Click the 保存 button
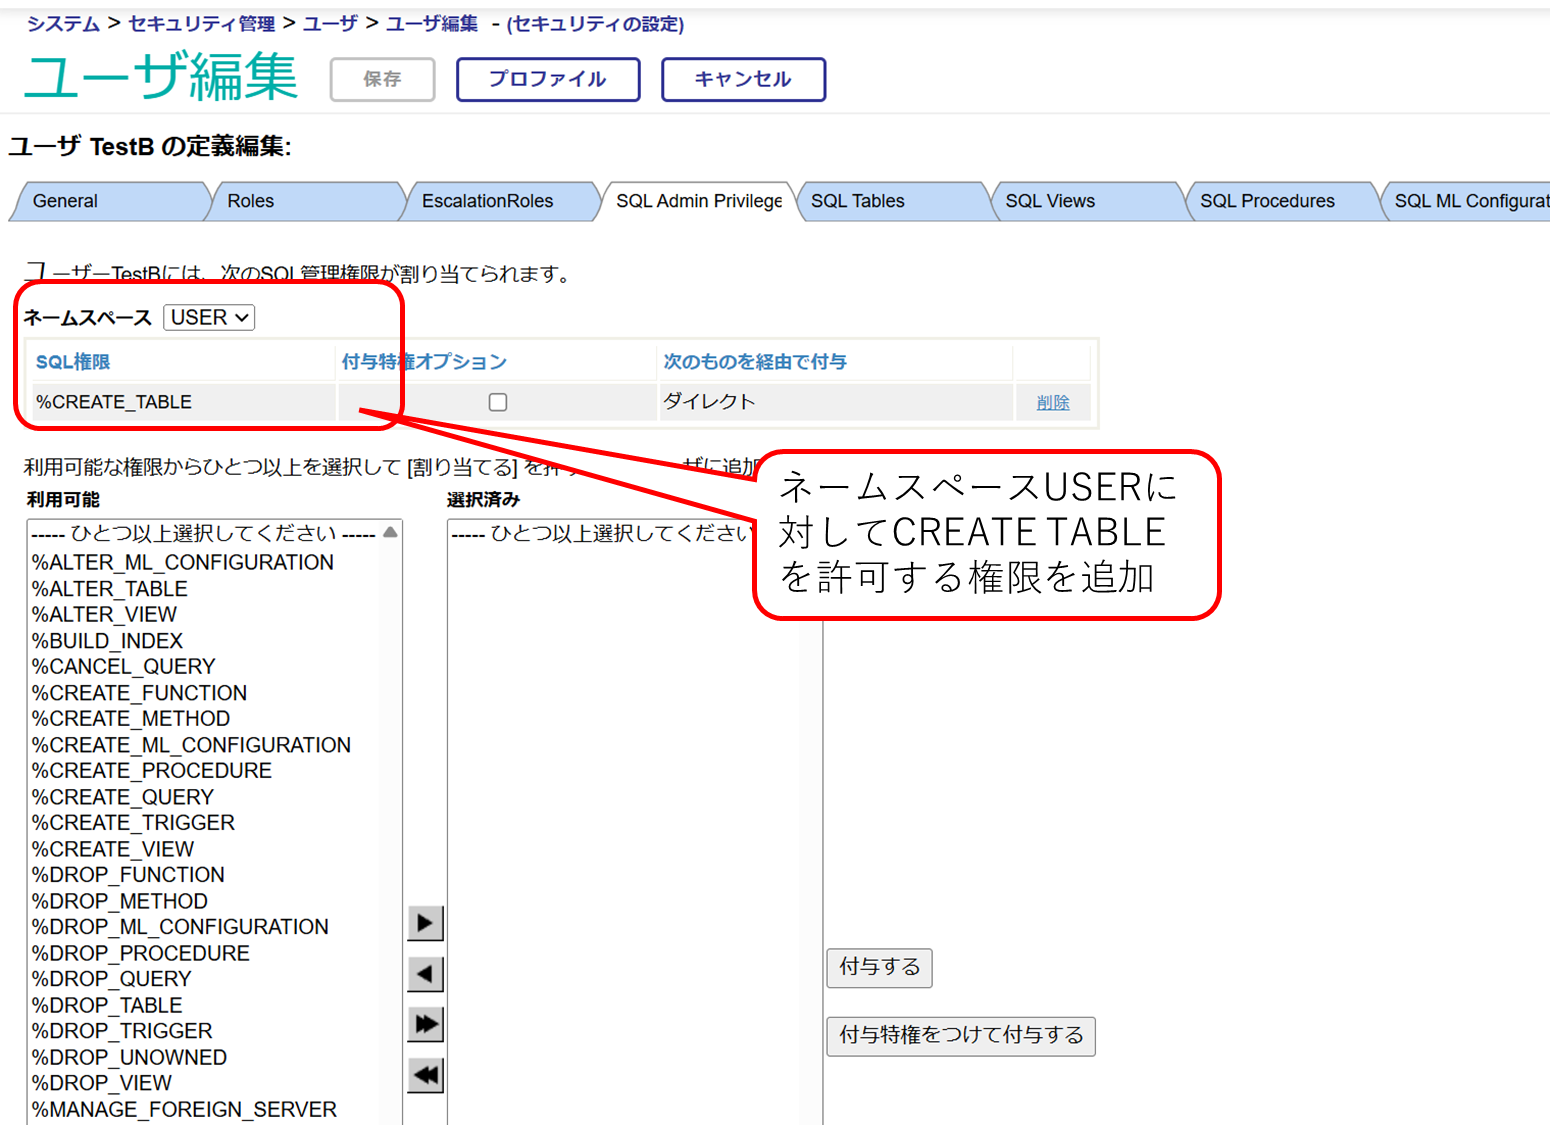Screen dimensions: 1550x1125 click(382, 79)
